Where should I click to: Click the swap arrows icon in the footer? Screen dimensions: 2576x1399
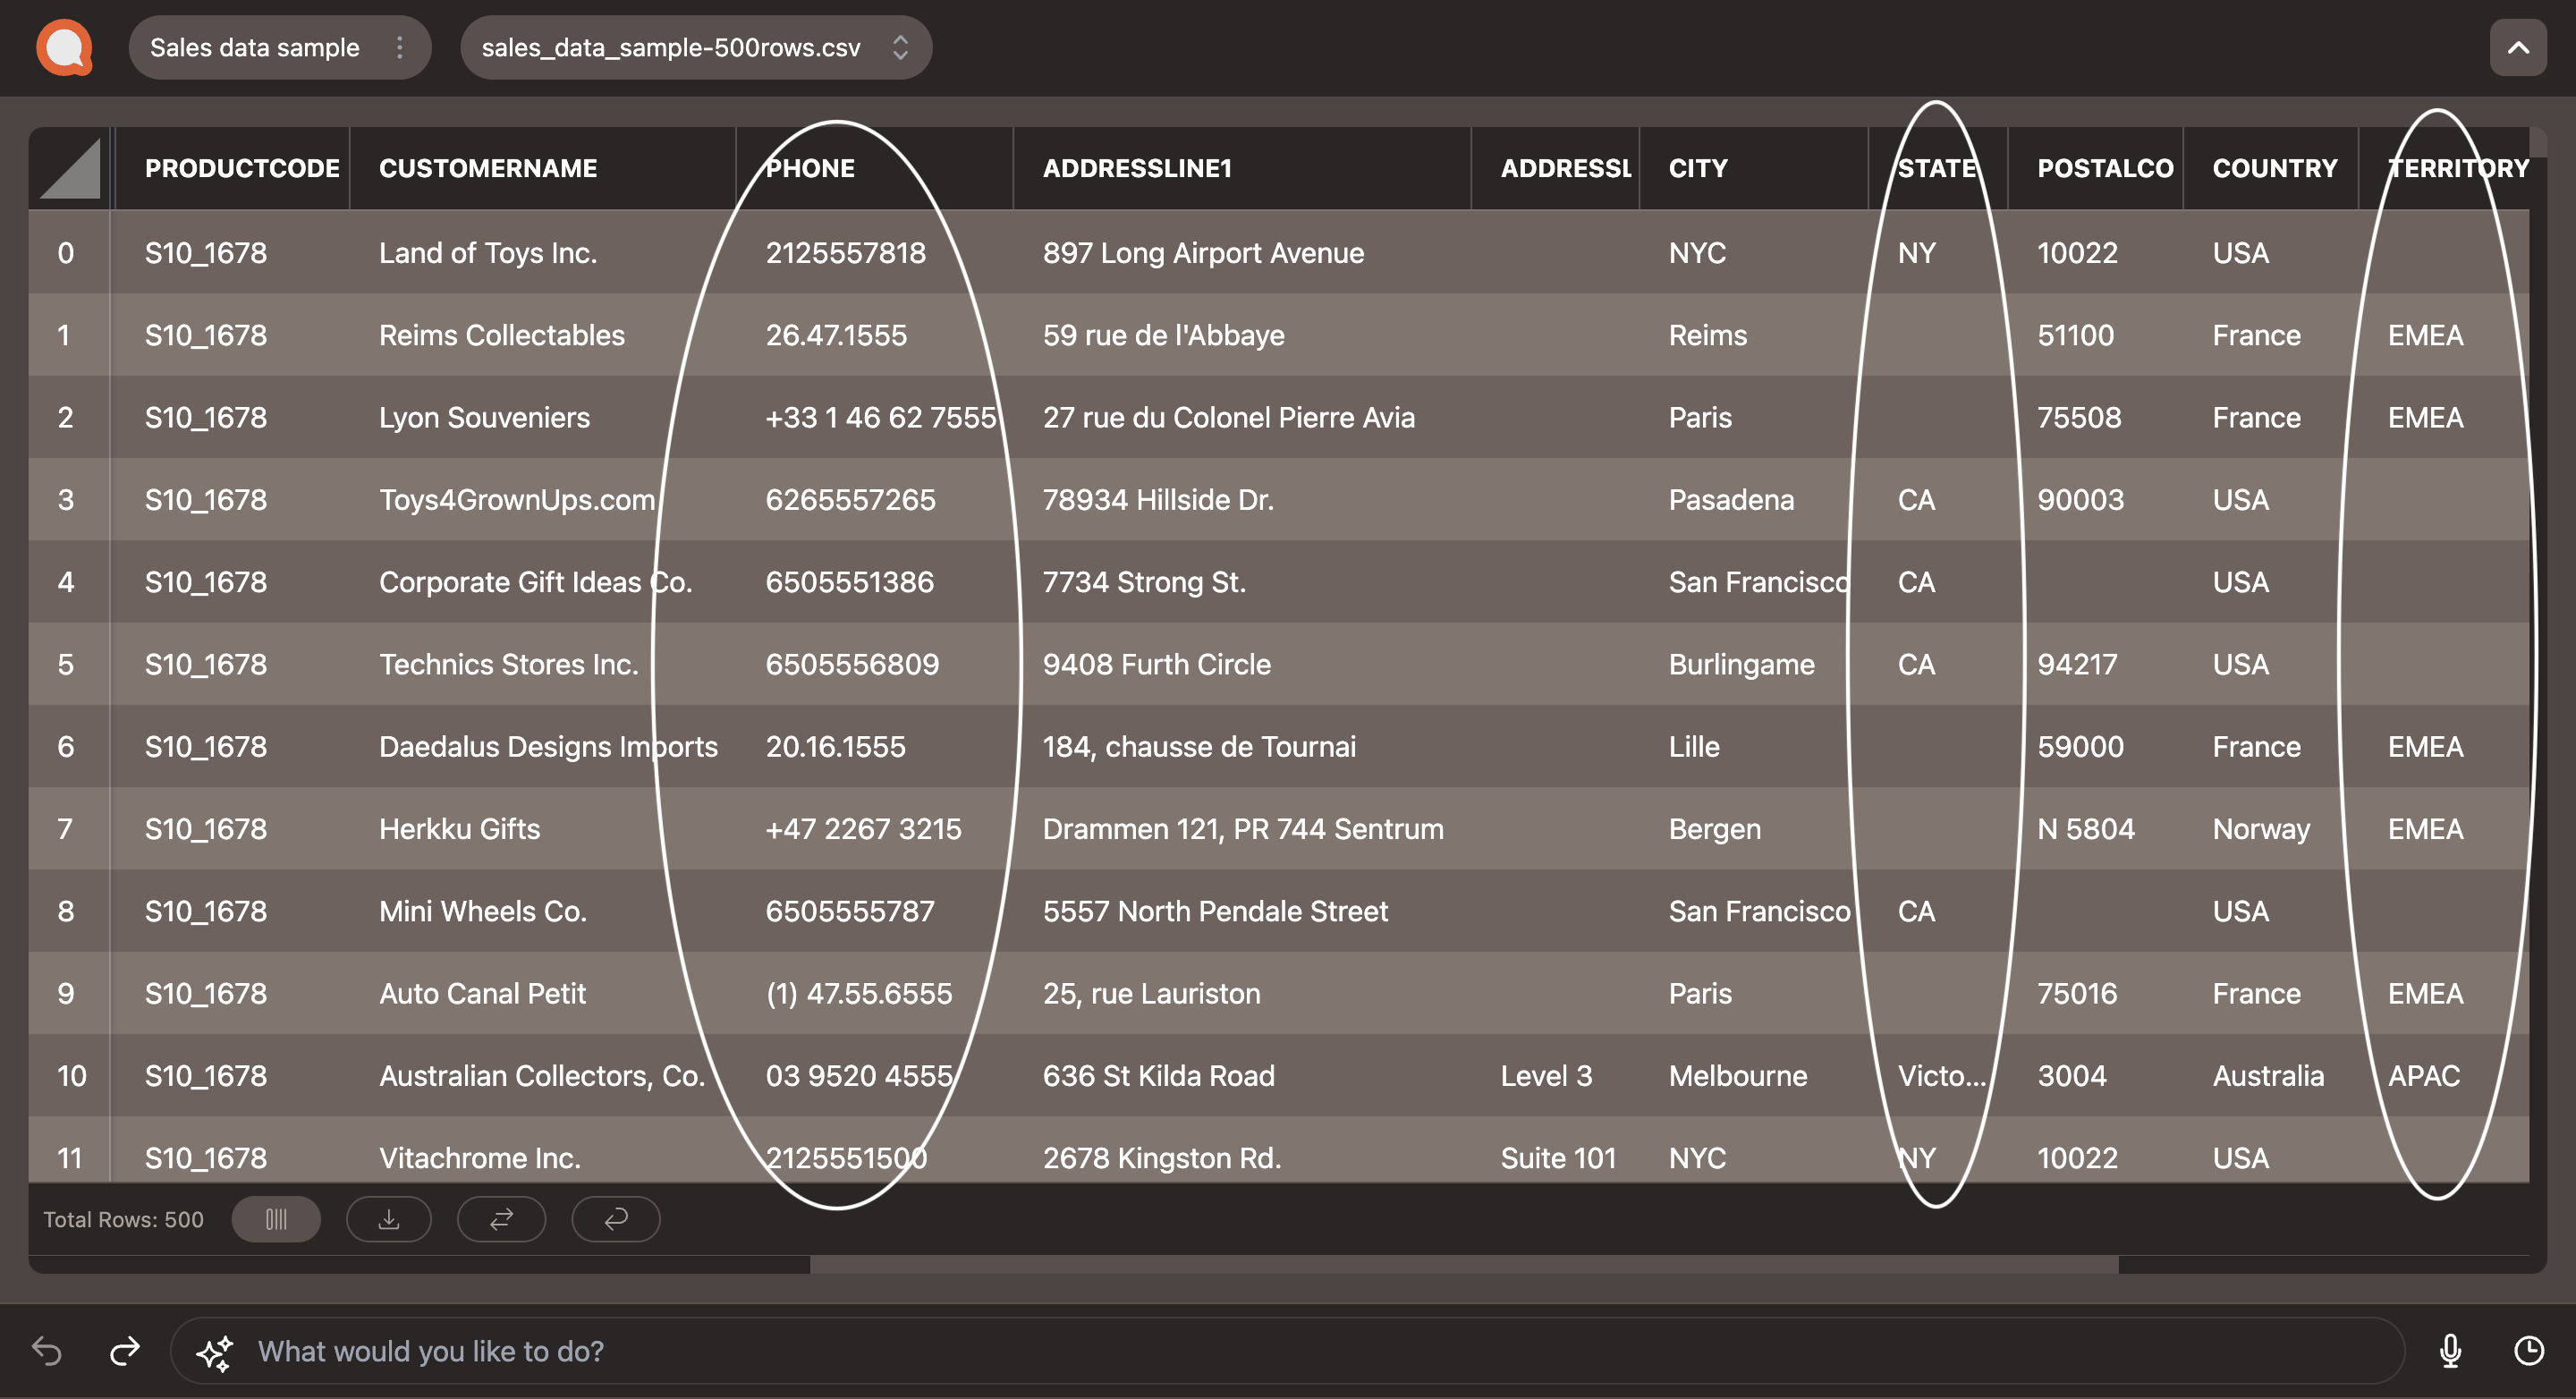tap(501, 1219)
